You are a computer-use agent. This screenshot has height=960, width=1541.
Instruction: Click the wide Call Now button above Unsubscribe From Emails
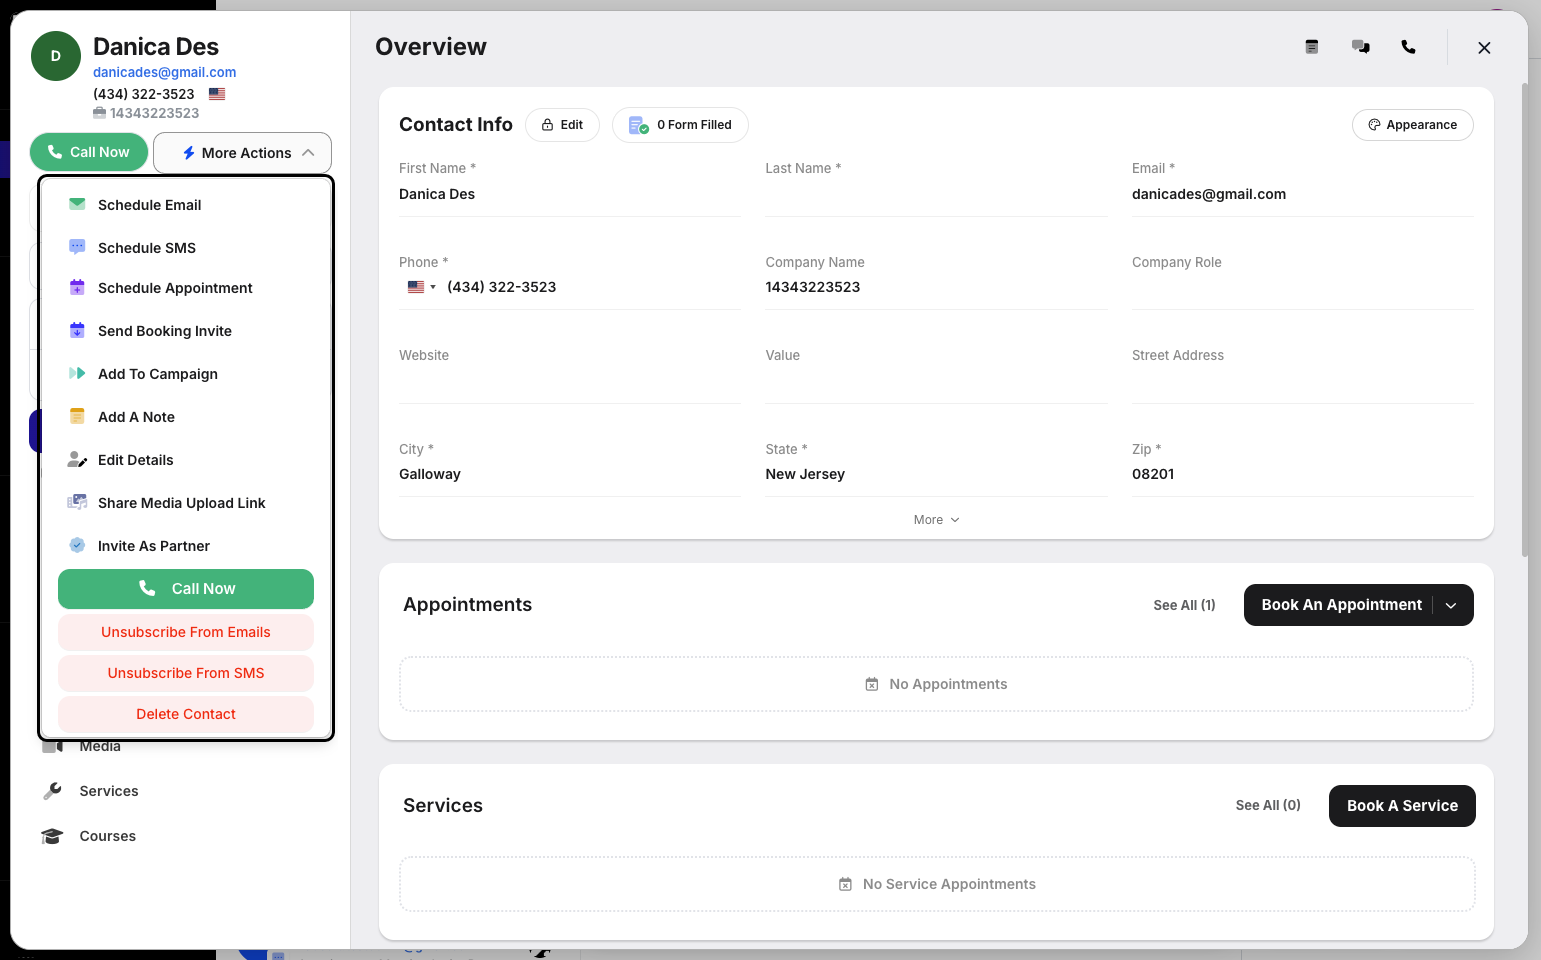[x=186, y=589]
